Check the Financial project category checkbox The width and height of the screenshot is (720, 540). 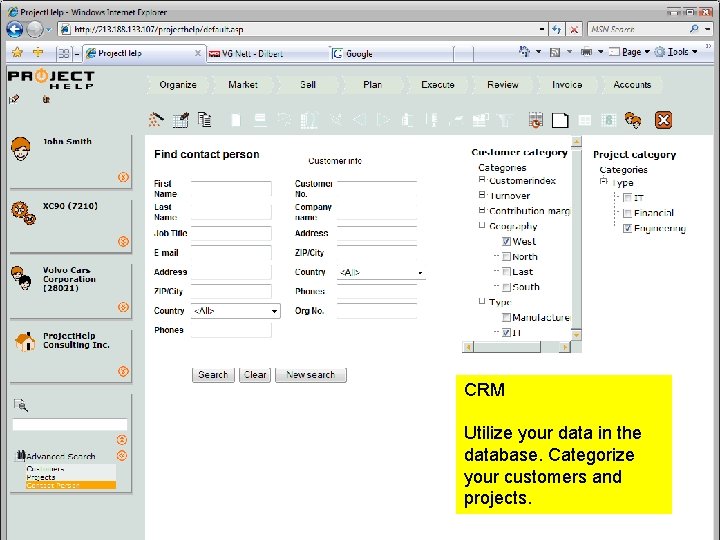[628, 213]
